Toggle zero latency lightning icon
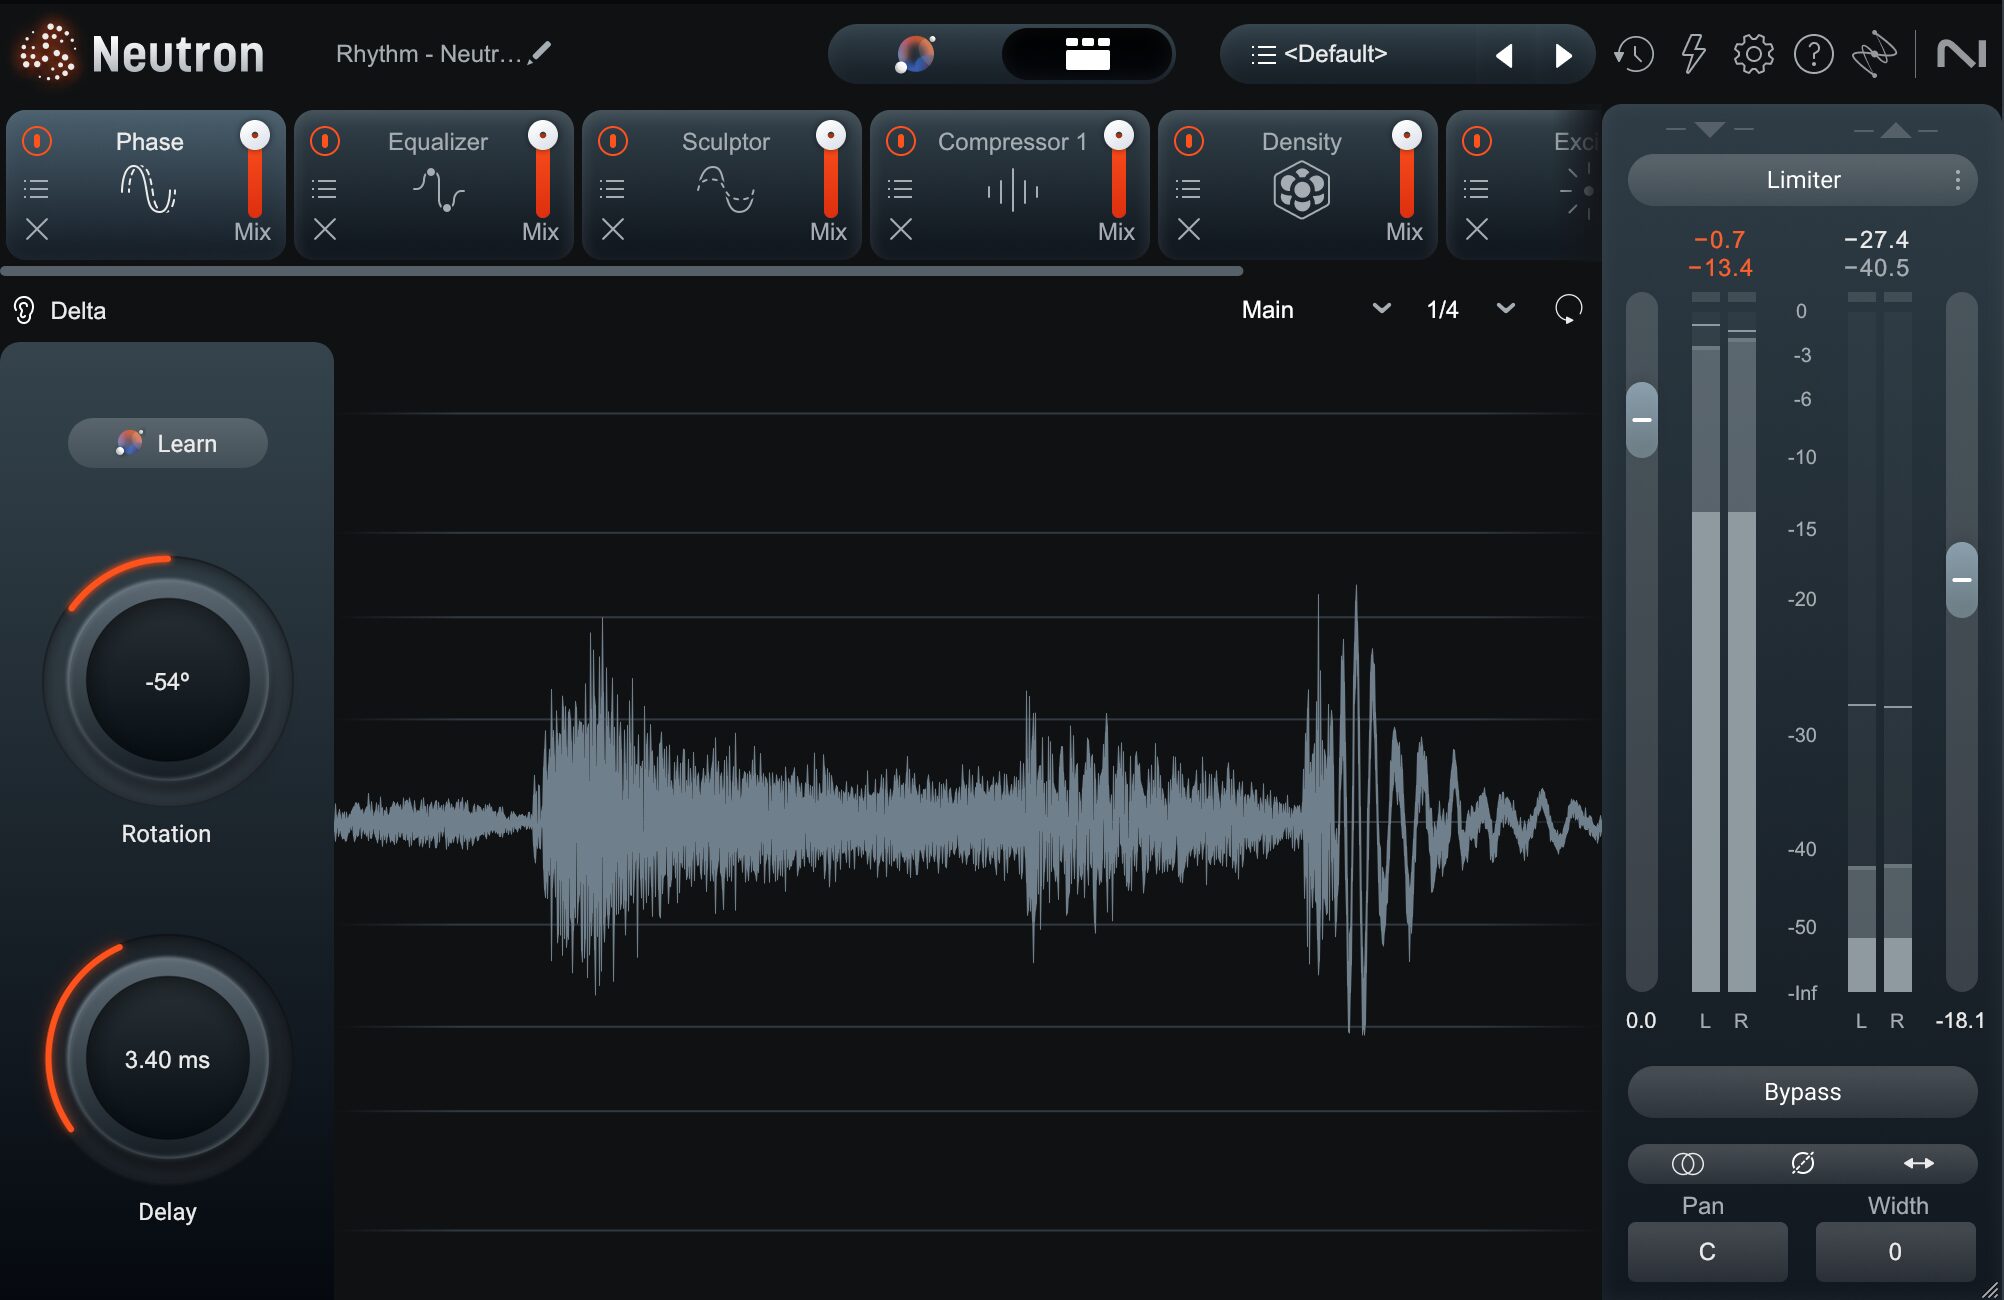This screenshot has width=2004, height=1300. [1693, 54]
